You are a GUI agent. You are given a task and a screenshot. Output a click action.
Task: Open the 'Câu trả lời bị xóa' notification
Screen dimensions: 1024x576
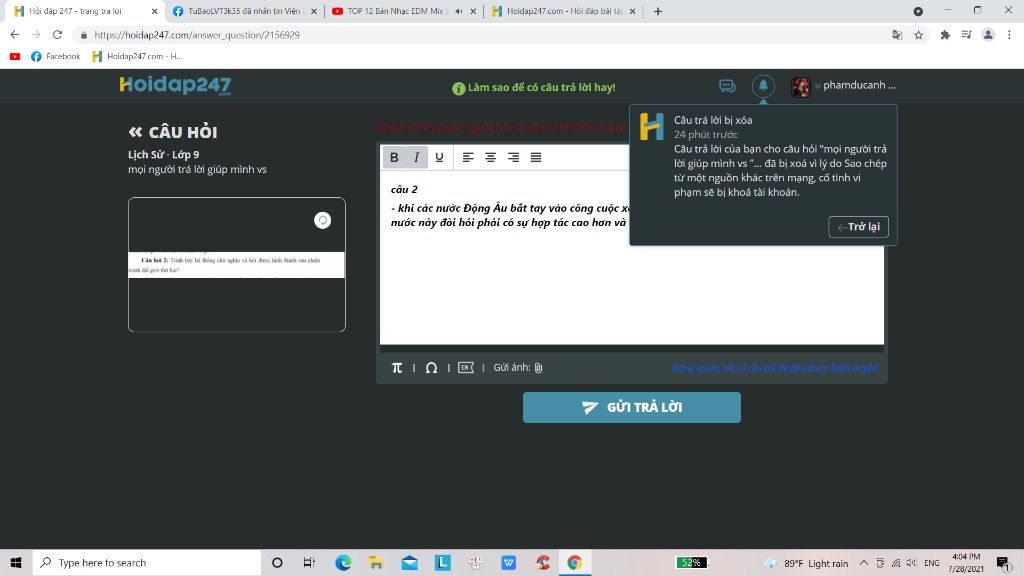[762, 155]
